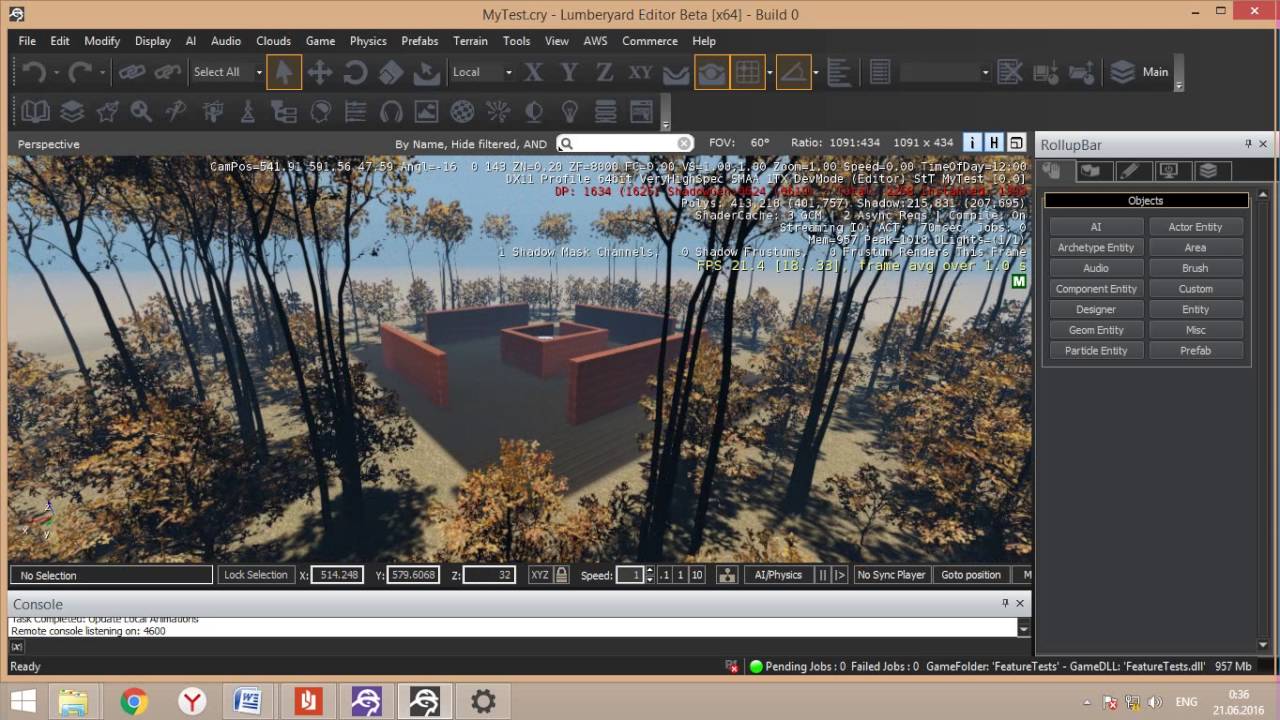Open the Terrain Editor image icon

click(x=427, y=111)
